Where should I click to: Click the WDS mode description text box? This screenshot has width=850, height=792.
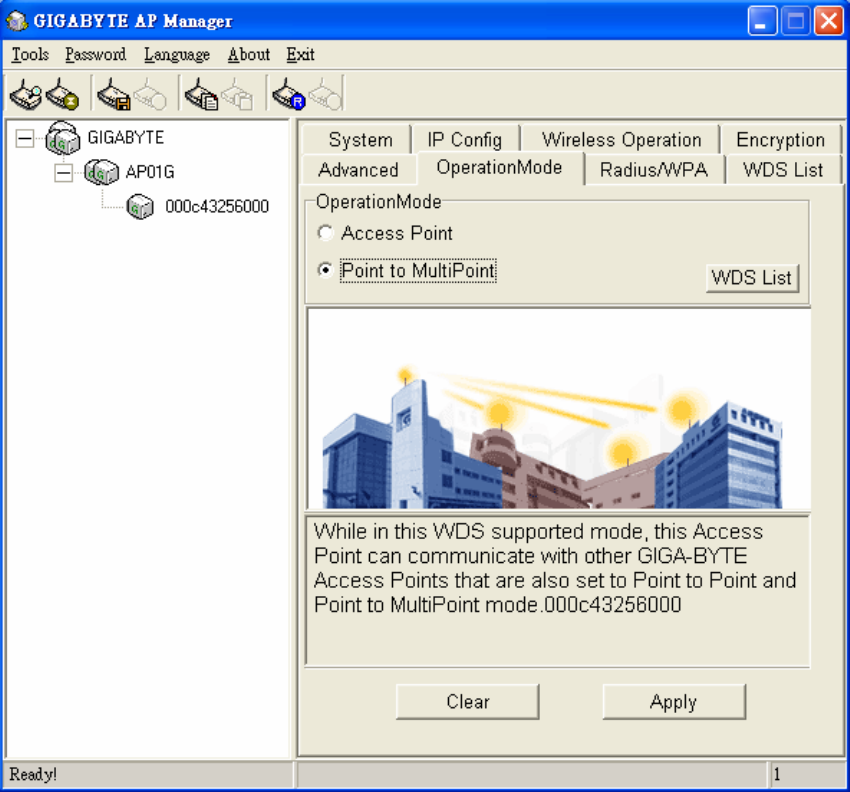click(558, 591)
